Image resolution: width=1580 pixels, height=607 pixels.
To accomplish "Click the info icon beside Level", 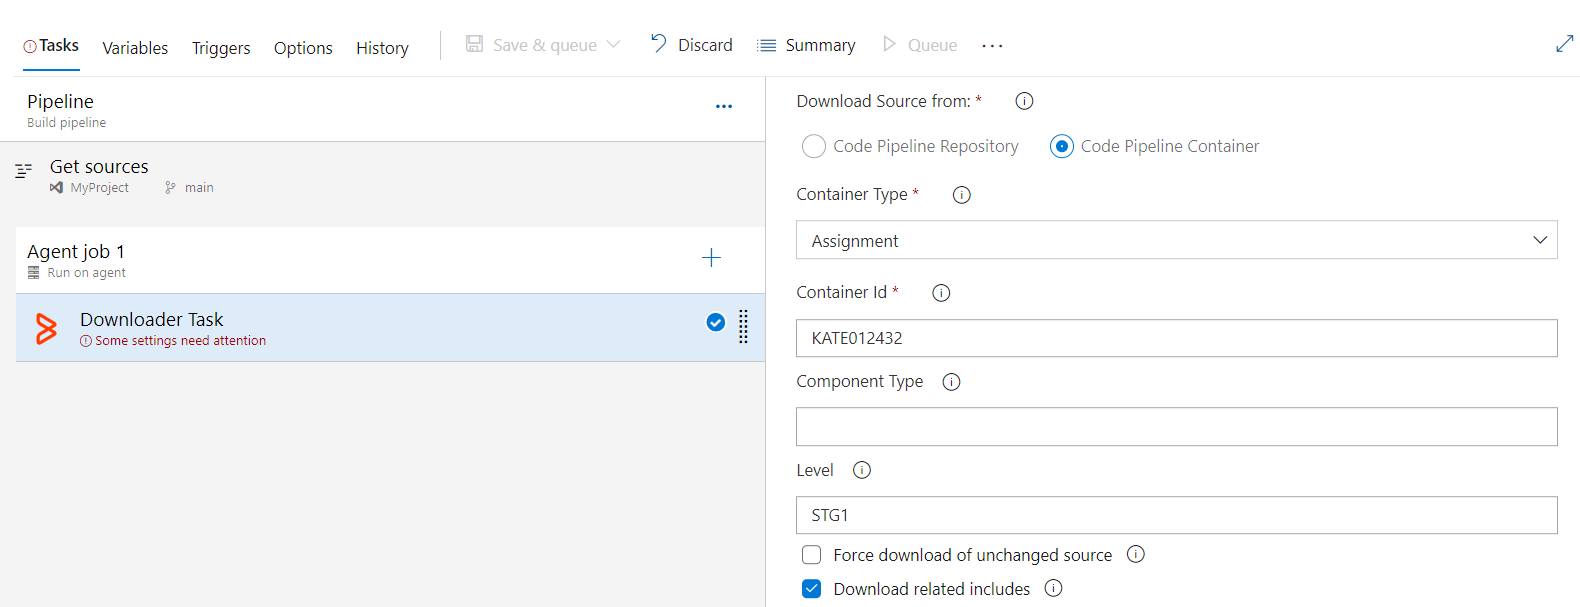I will click(862, 470).
